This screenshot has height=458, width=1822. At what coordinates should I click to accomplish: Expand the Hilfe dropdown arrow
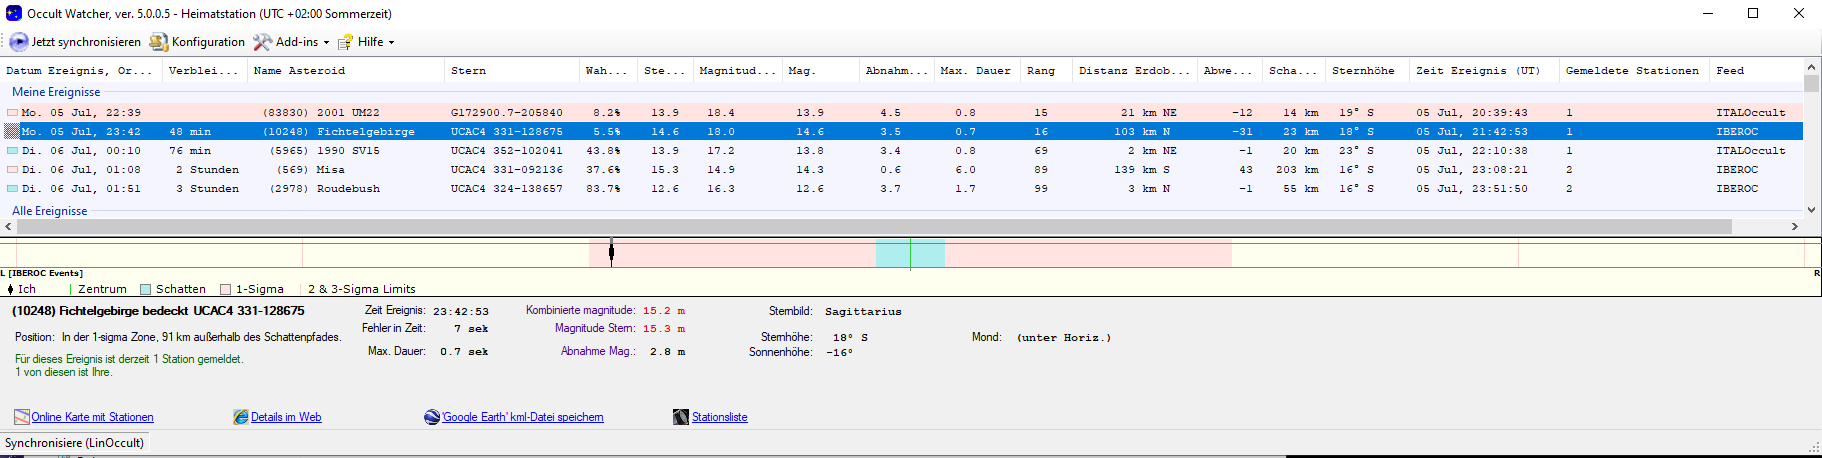click(391, 42)
